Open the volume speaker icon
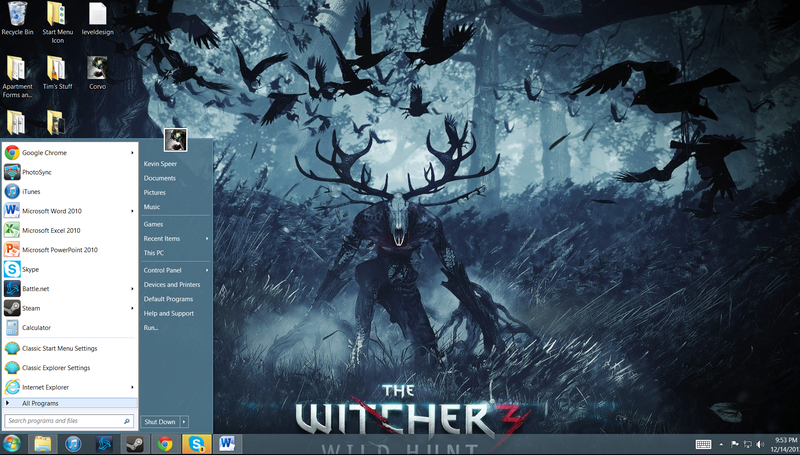 click(761, 444)
